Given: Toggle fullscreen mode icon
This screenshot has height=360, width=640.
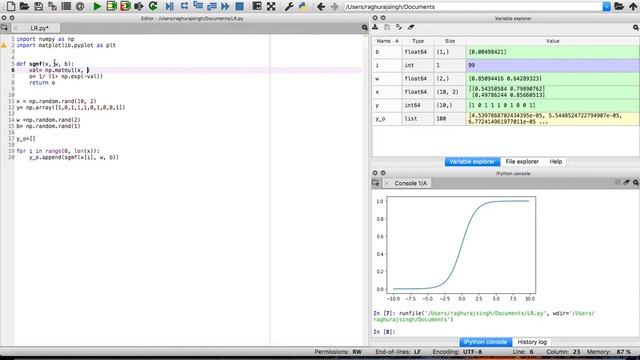Looking at the screenshot, I should tap(271, 6).
